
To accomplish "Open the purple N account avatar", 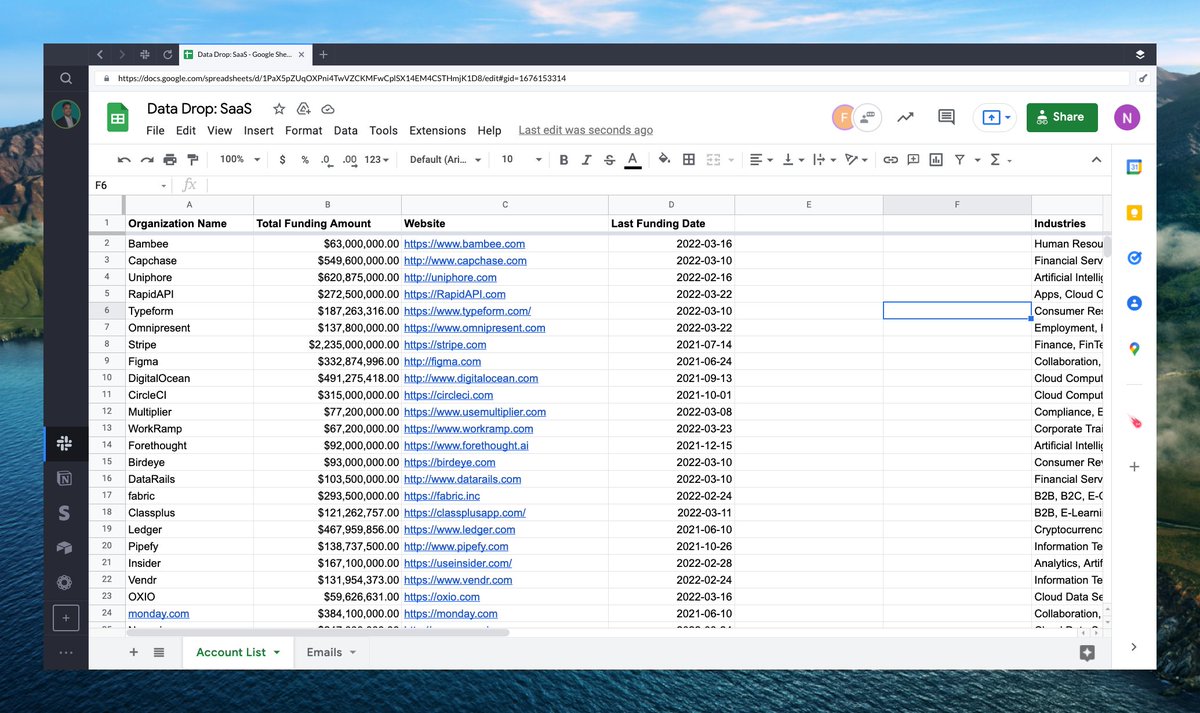I will (1127, 117).
